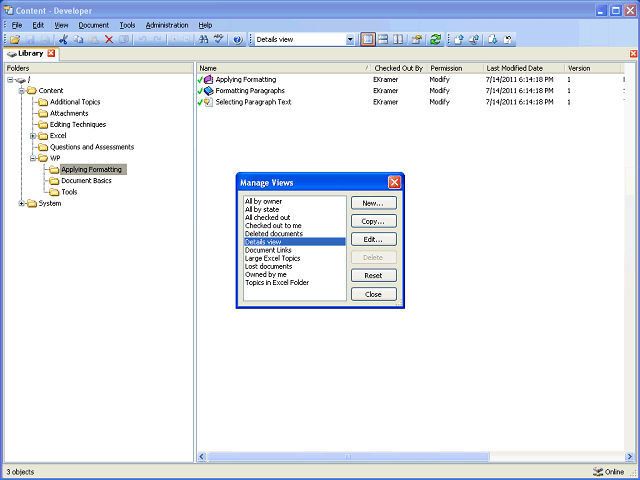
Task: Select the Editing Techniques folder
Action: 78,124
